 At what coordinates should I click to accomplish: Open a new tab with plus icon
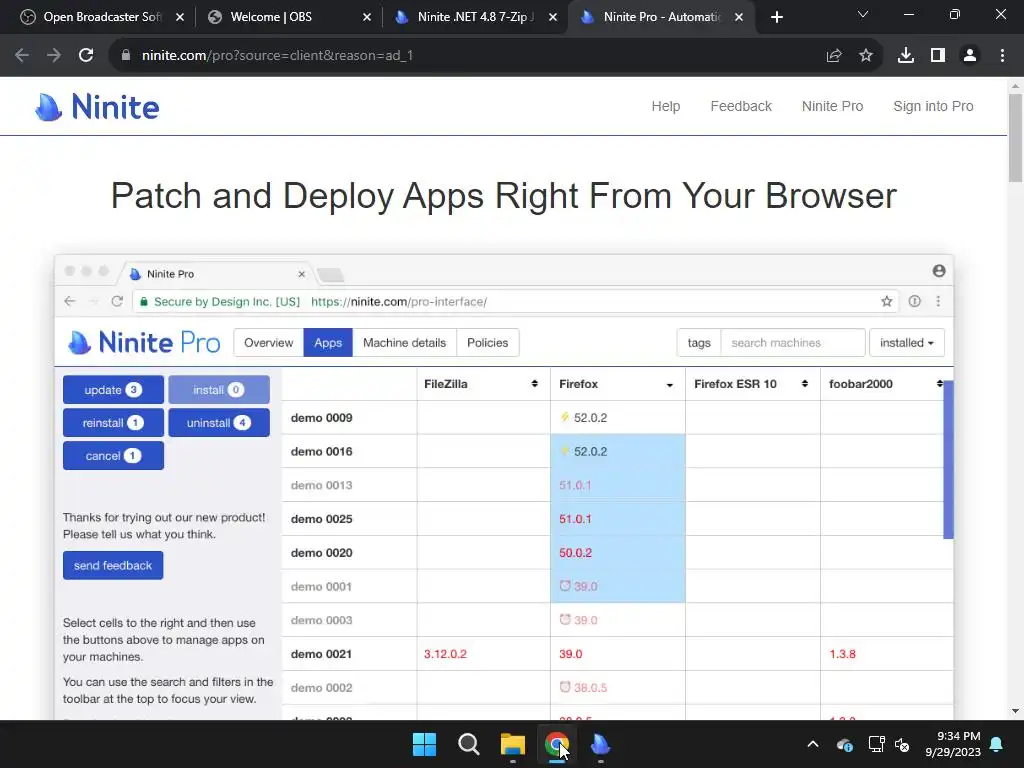[776, 18]
